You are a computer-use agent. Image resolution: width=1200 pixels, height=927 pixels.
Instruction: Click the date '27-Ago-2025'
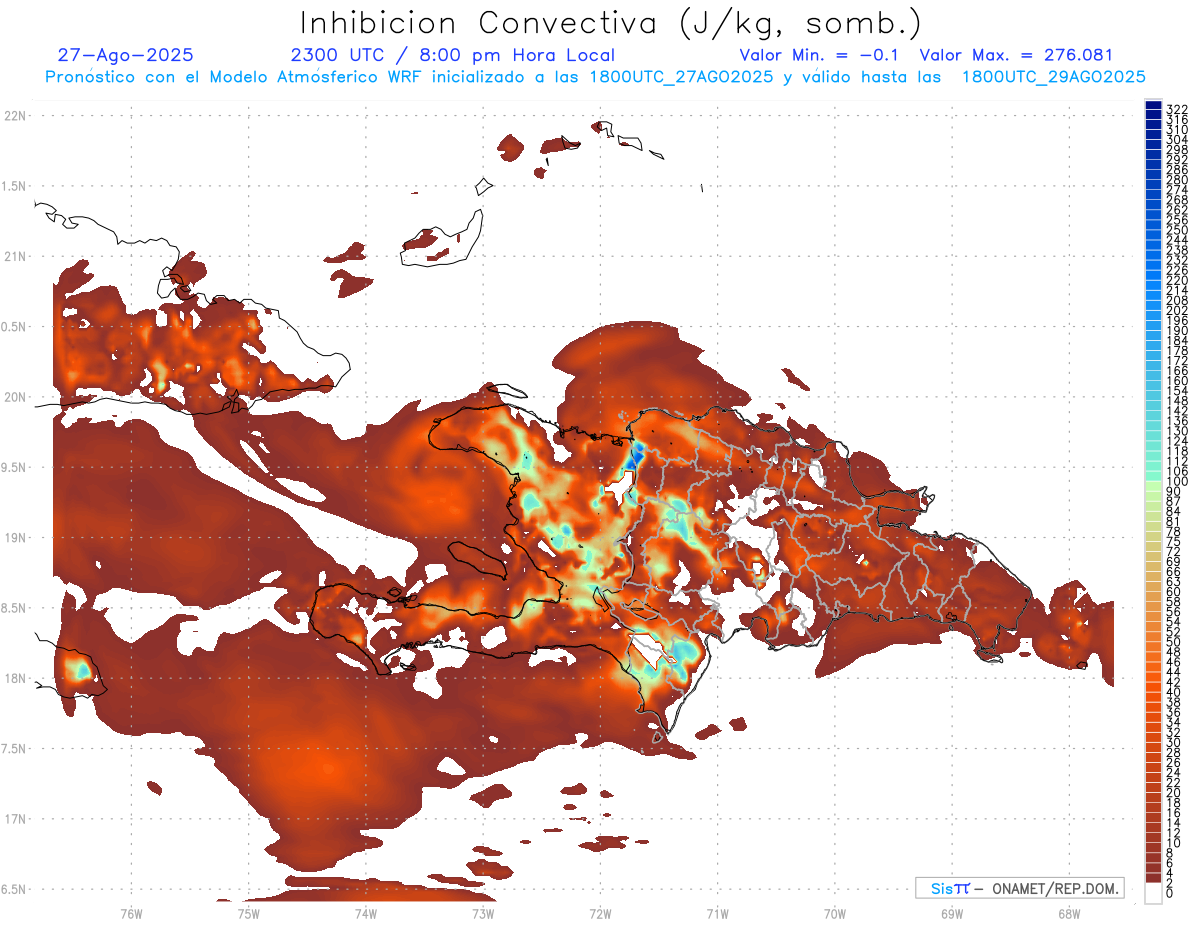pos(125,55)
